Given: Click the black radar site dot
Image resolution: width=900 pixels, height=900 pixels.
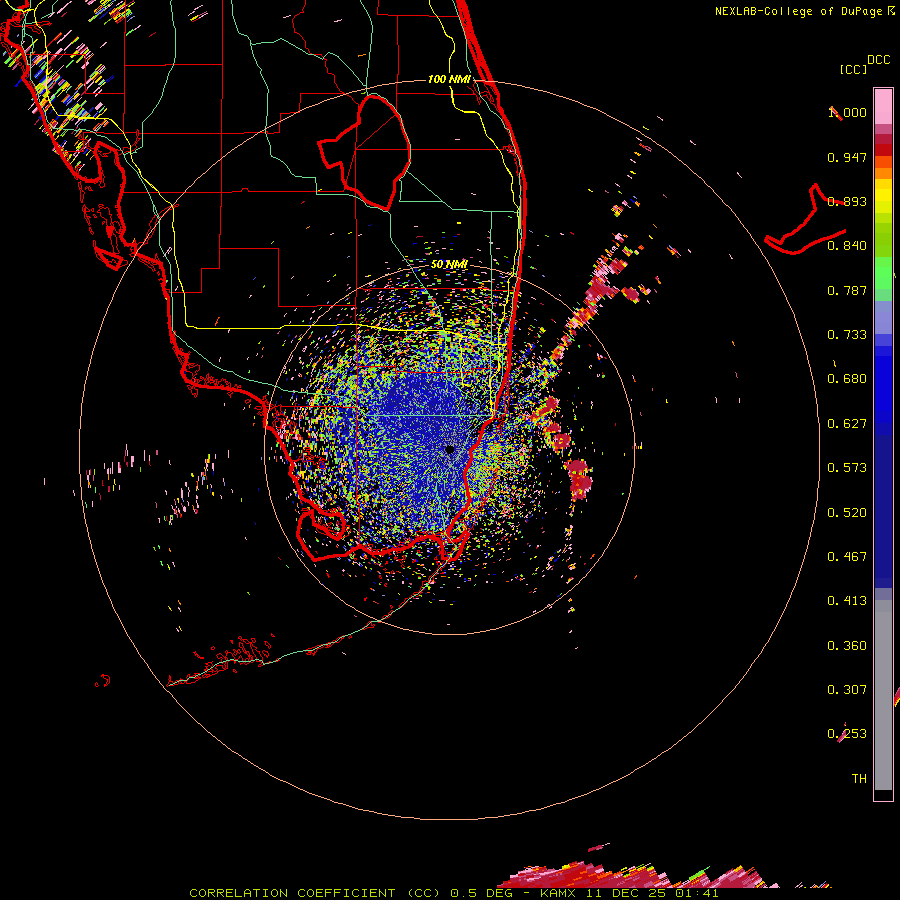Looking at the screenshot, I should pos(450,449).
